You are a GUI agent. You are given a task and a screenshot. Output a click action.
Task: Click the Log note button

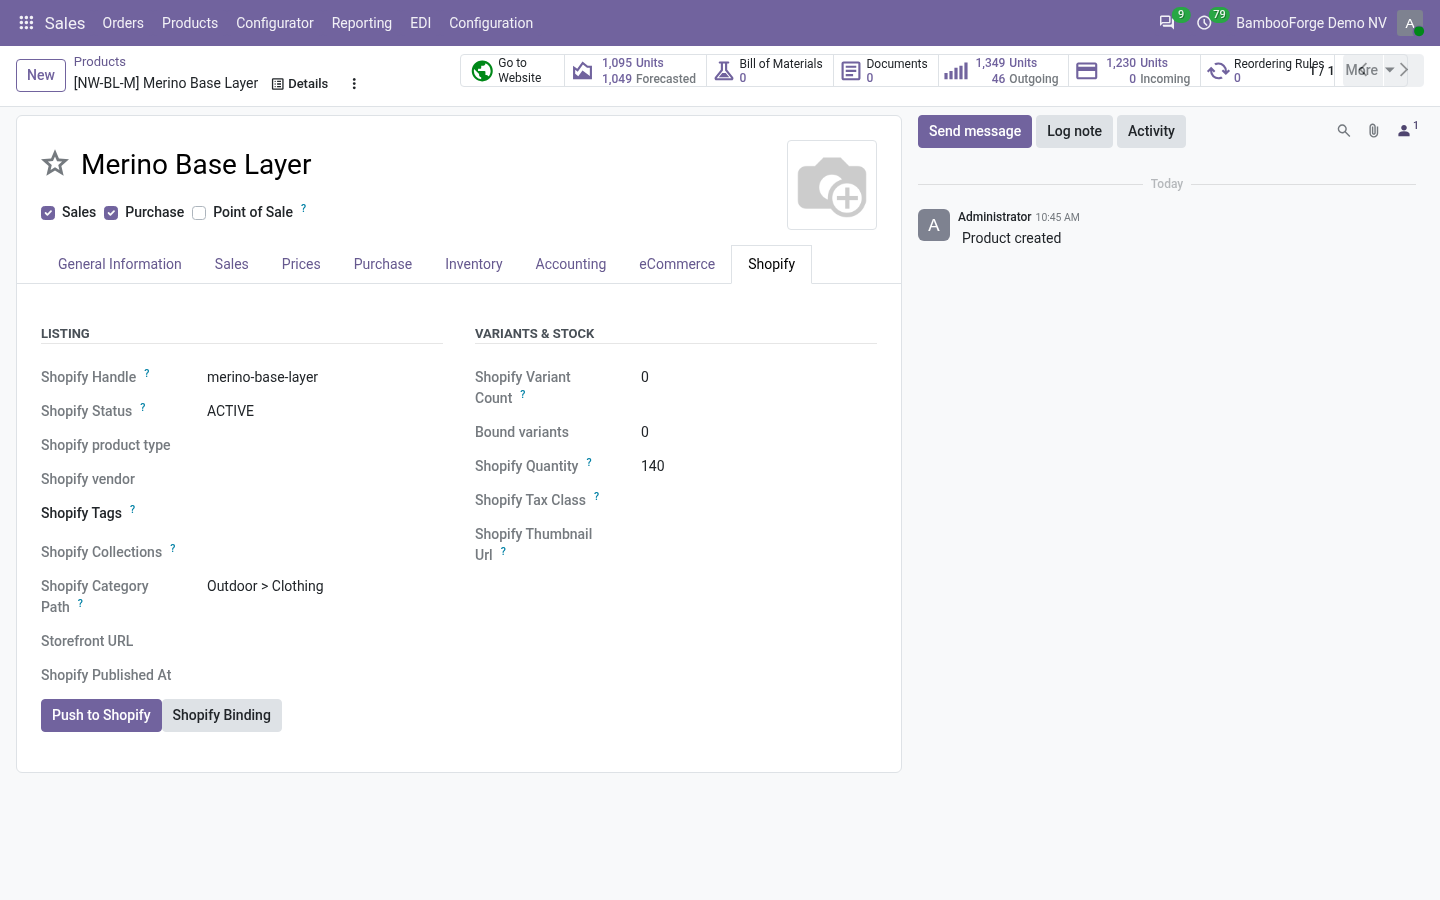[1074, 131]
